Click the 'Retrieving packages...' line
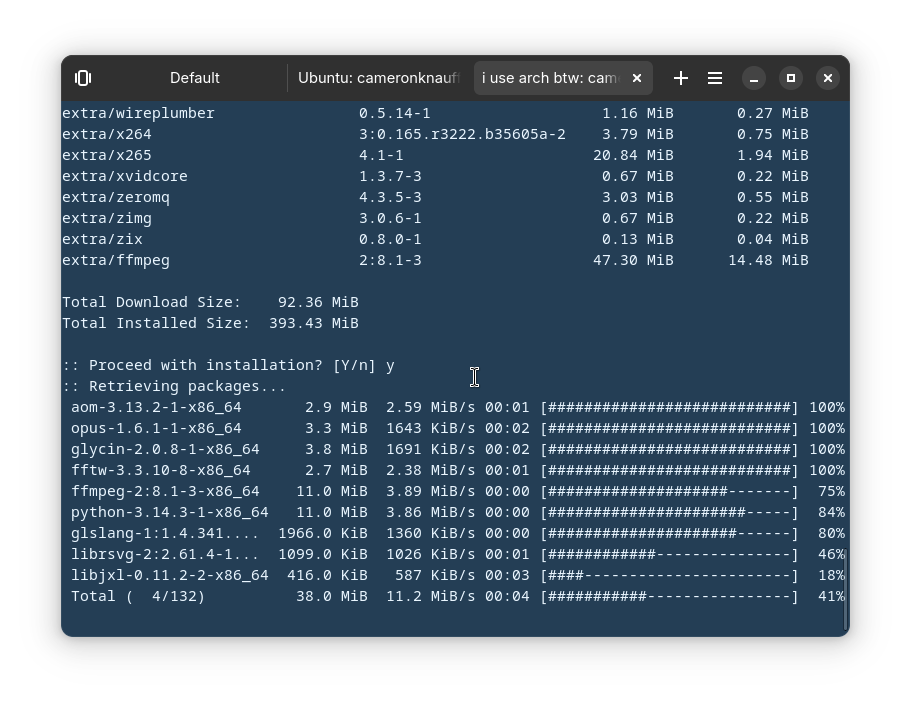 pyautogui.click(x=174, y=386)
